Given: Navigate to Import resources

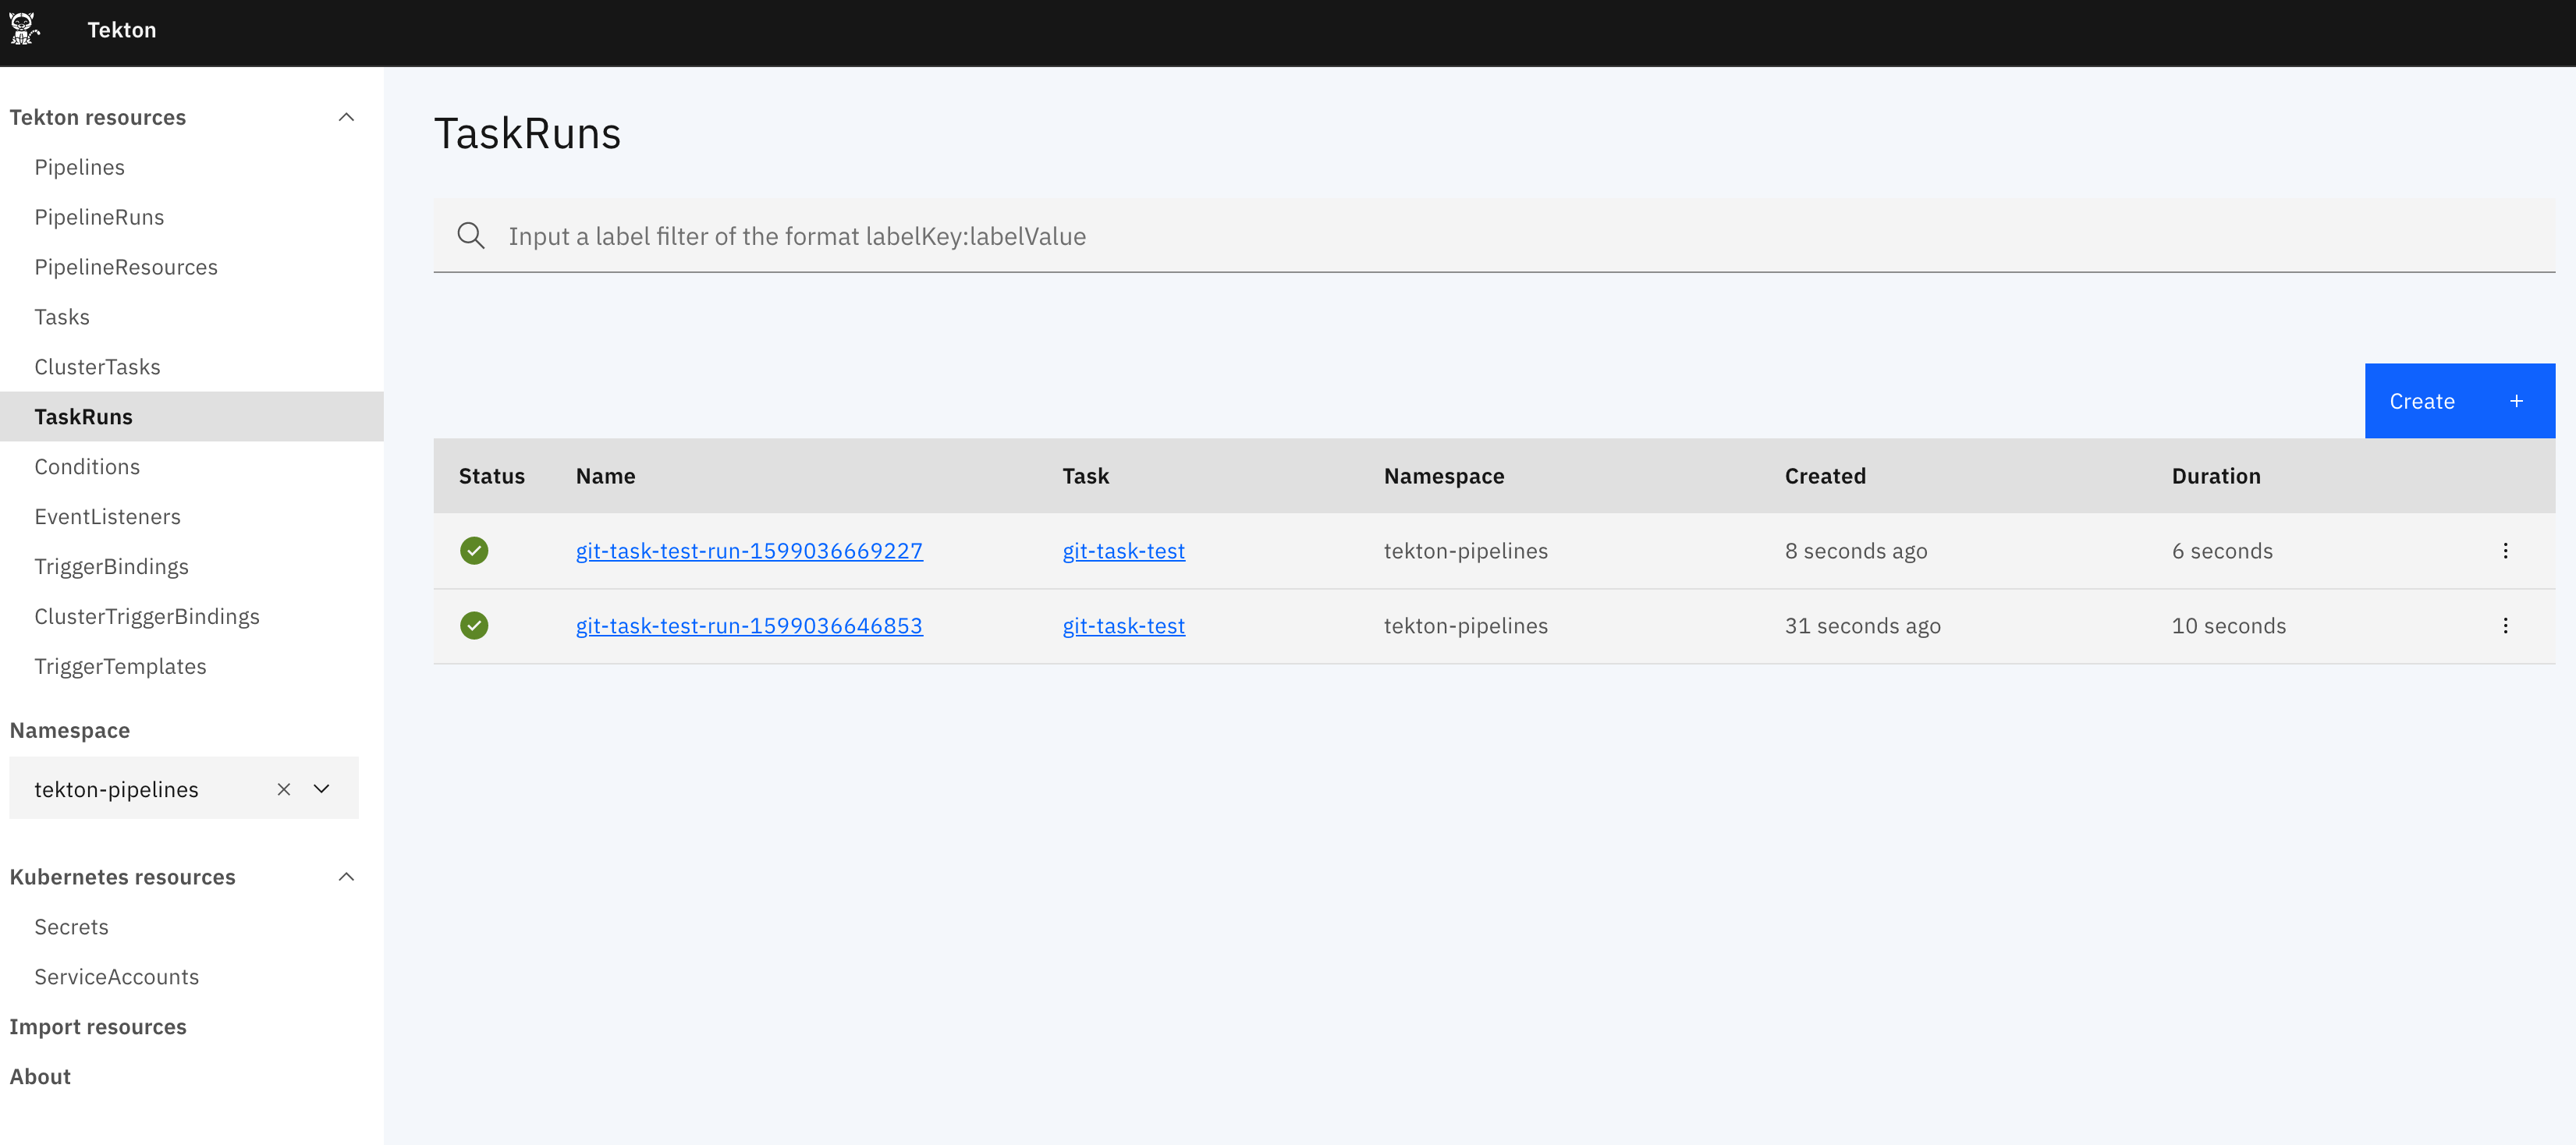Looking at the screenshot, I should point(98,1026).
